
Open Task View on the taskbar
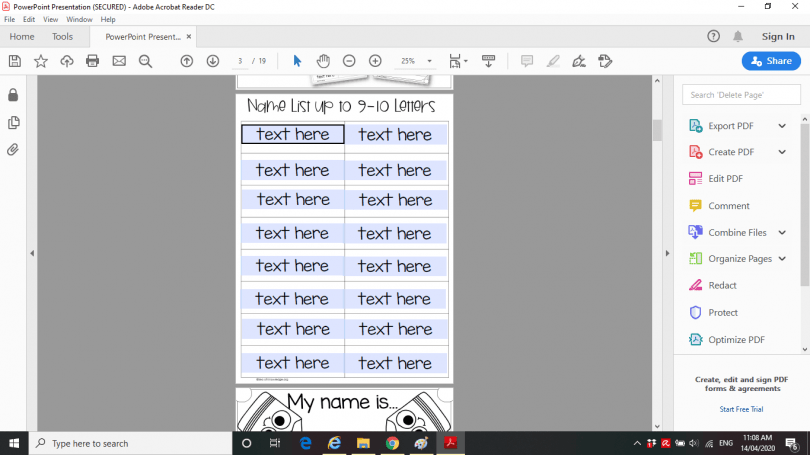pyautogui.click(x=275, y=443)
